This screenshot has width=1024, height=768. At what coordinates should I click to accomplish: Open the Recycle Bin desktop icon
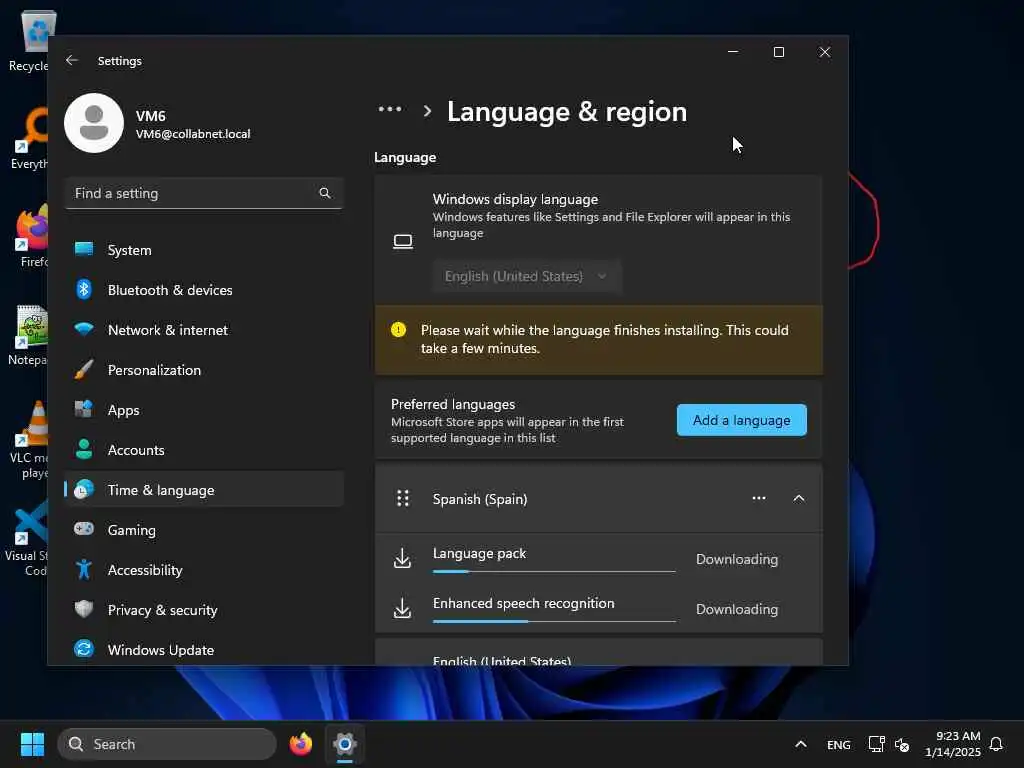(29, 42)
